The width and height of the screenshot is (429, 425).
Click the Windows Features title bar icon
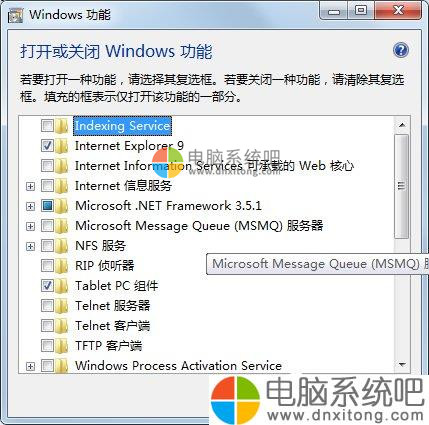point(15,15)
